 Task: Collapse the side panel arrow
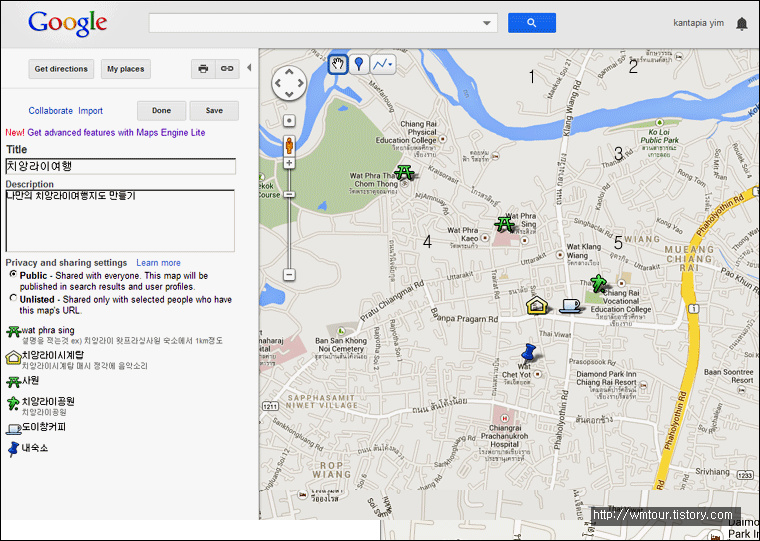(249, 68)
